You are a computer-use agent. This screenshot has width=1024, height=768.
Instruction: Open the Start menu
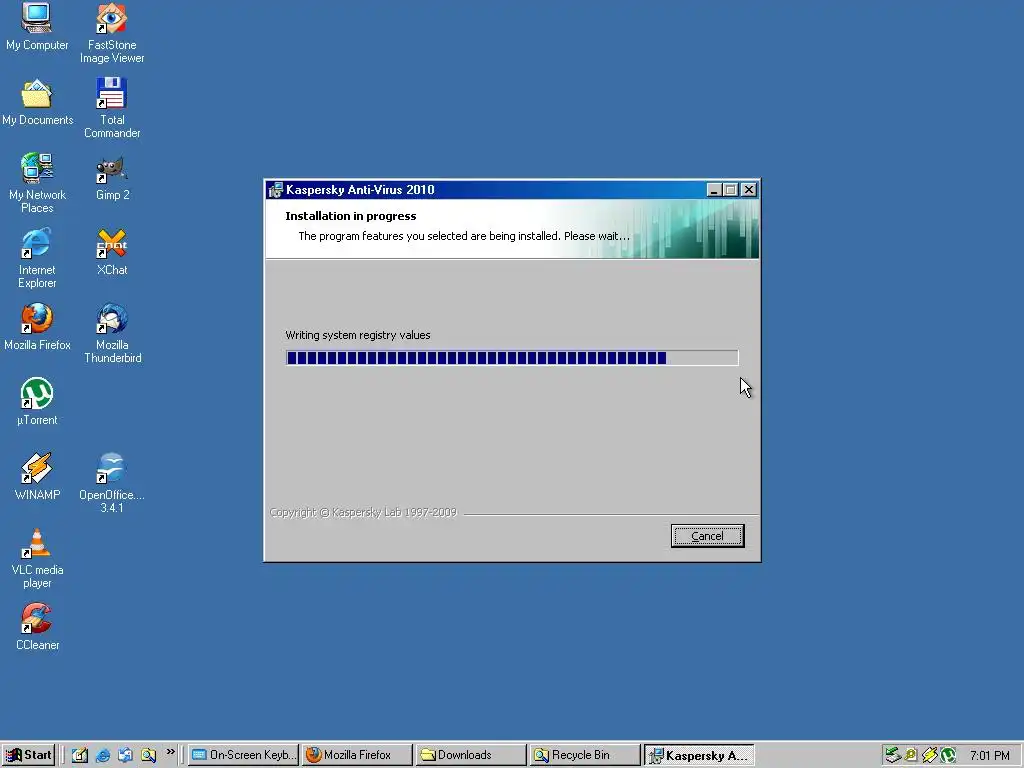coord(28,755)
